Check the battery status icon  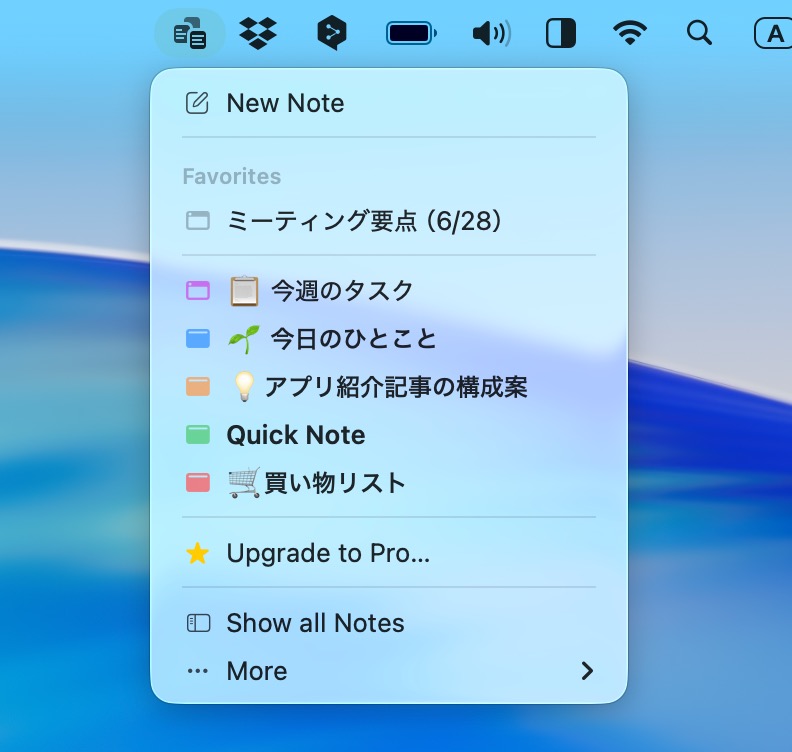point(411,34)
